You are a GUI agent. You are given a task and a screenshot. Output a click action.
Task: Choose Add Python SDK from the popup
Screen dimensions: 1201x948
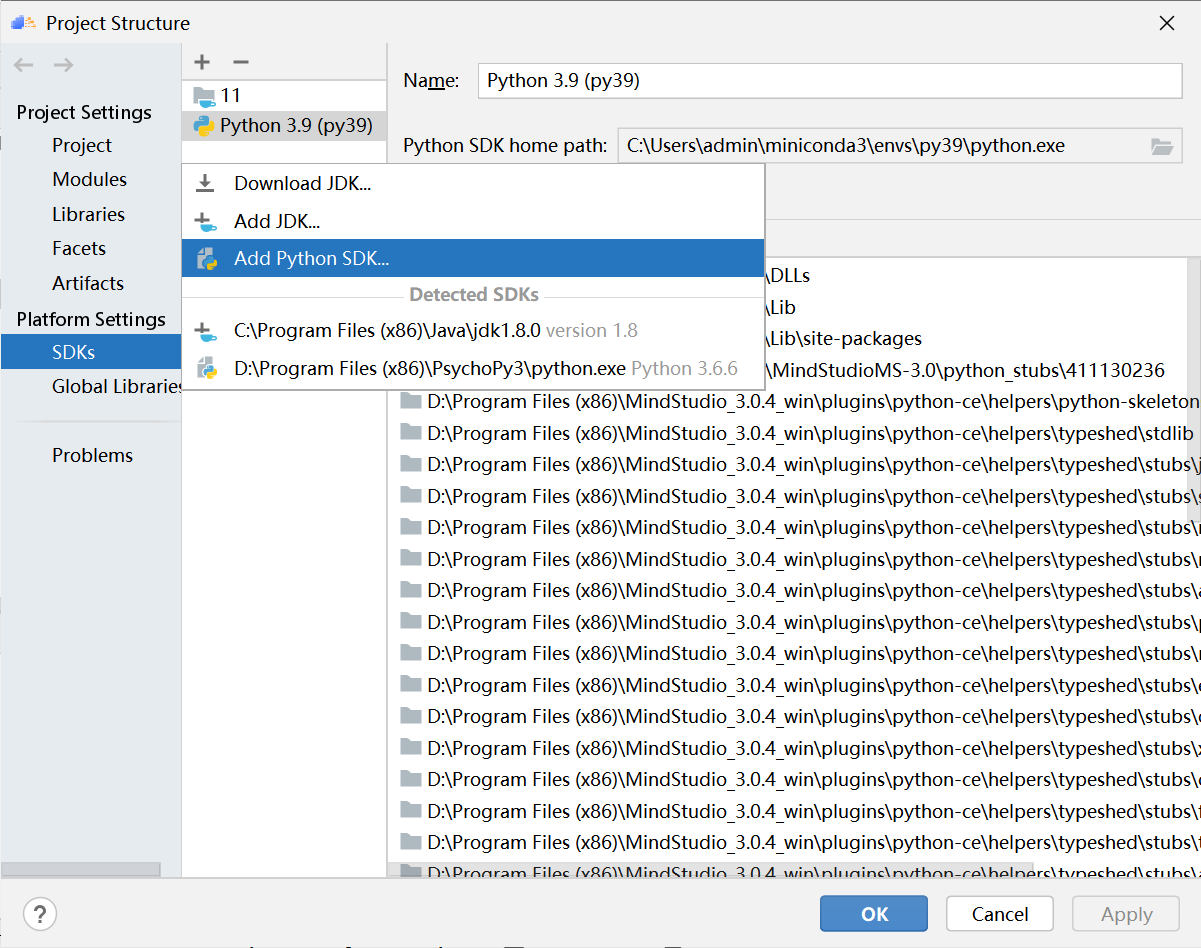pyautogui.click(x=310, y=258)
